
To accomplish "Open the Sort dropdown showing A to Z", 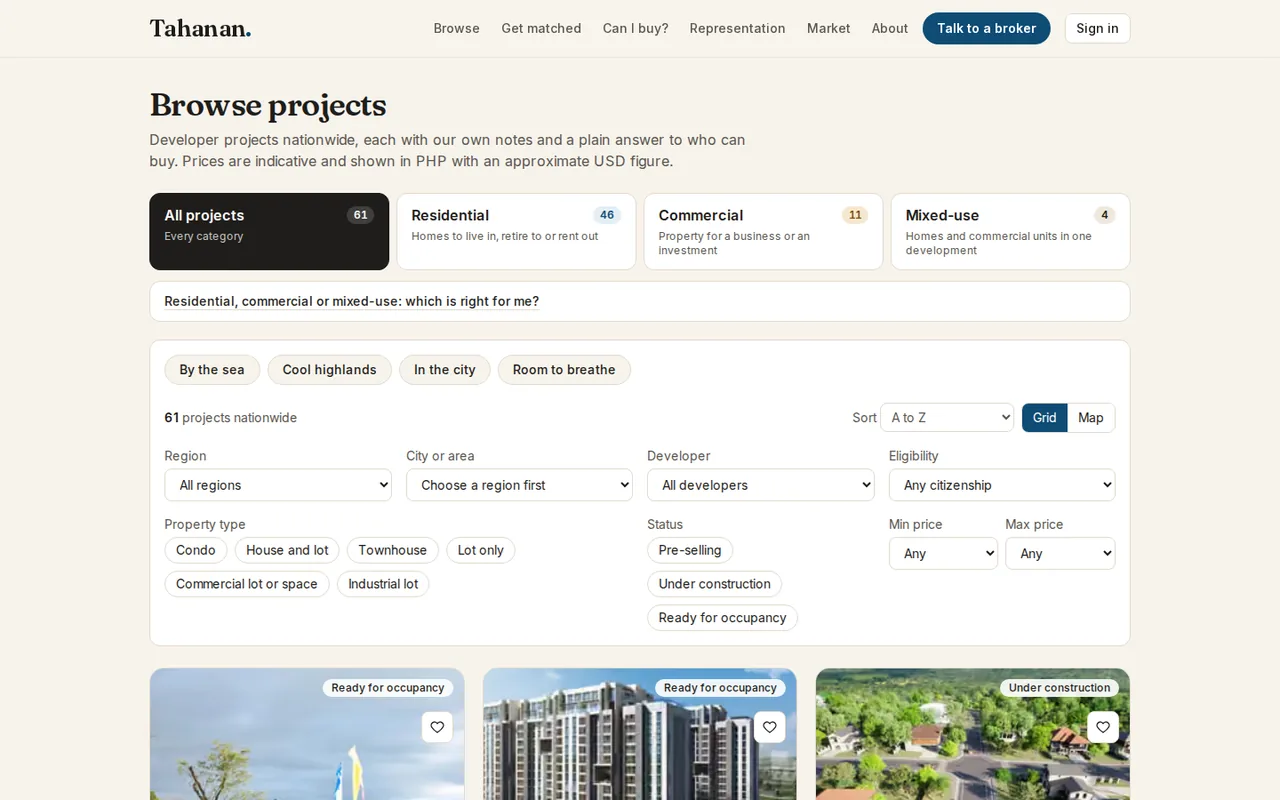I will (x=947, y=418).
